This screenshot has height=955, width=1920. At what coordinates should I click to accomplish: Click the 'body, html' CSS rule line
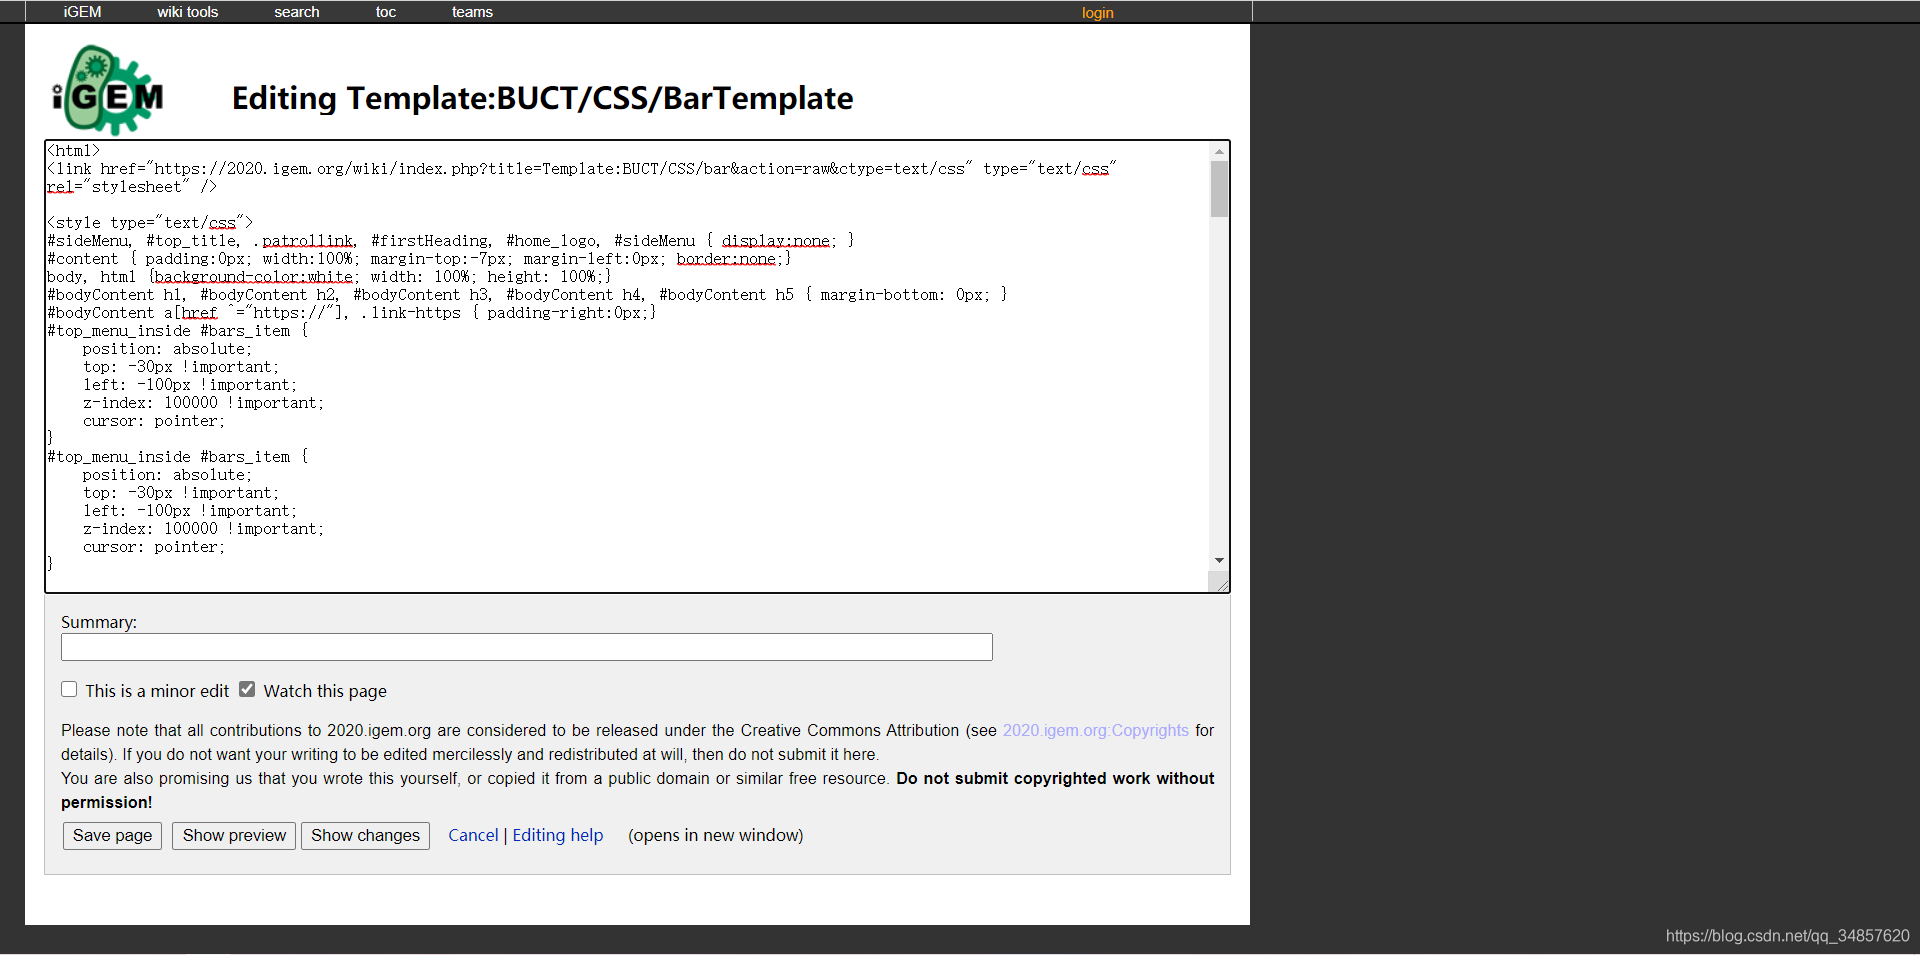[x=329, y=277]
